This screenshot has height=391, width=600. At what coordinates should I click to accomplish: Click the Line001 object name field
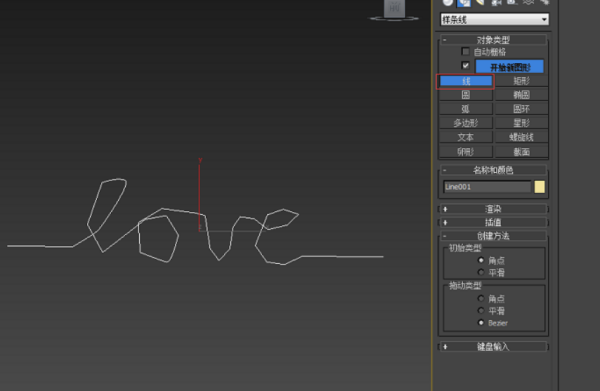(487, 187)
